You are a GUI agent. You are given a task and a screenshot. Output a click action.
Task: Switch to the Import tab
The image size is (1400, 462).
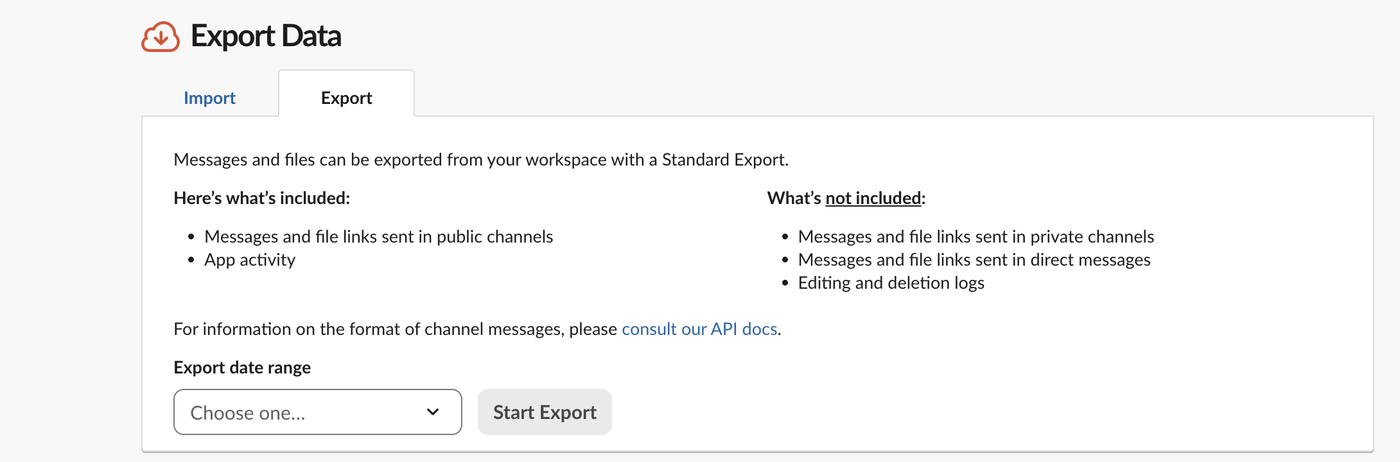(210, 98)
